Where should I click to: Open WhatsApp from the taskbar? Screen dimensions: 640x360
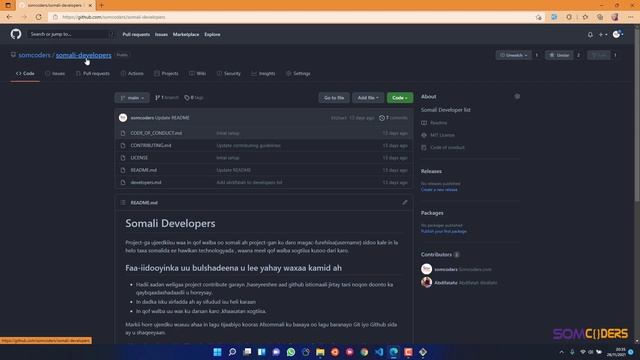pyautogui.click(x=291, y=352)
